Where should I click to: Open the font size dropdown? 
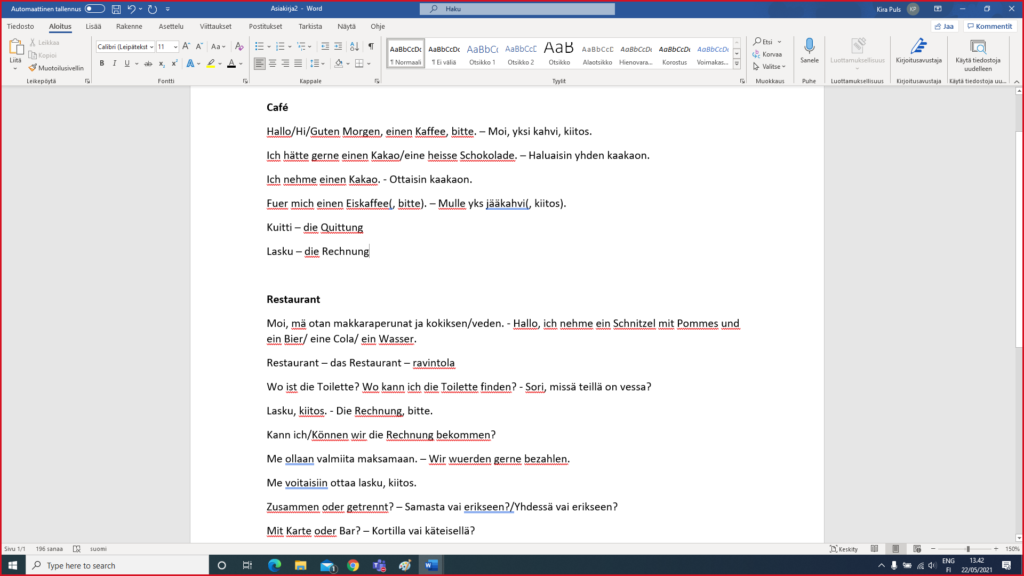point(176,47)
